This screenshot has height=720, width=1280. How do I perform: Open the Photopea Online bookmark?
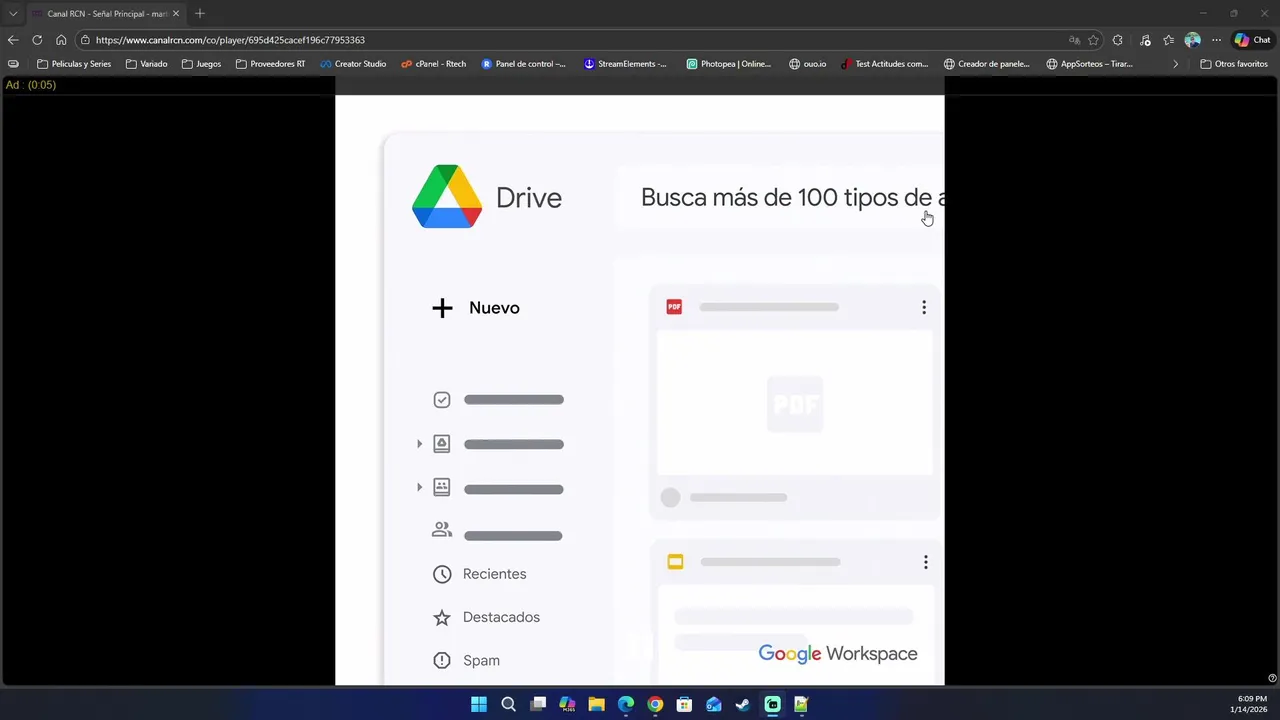[x=729, y=64]
